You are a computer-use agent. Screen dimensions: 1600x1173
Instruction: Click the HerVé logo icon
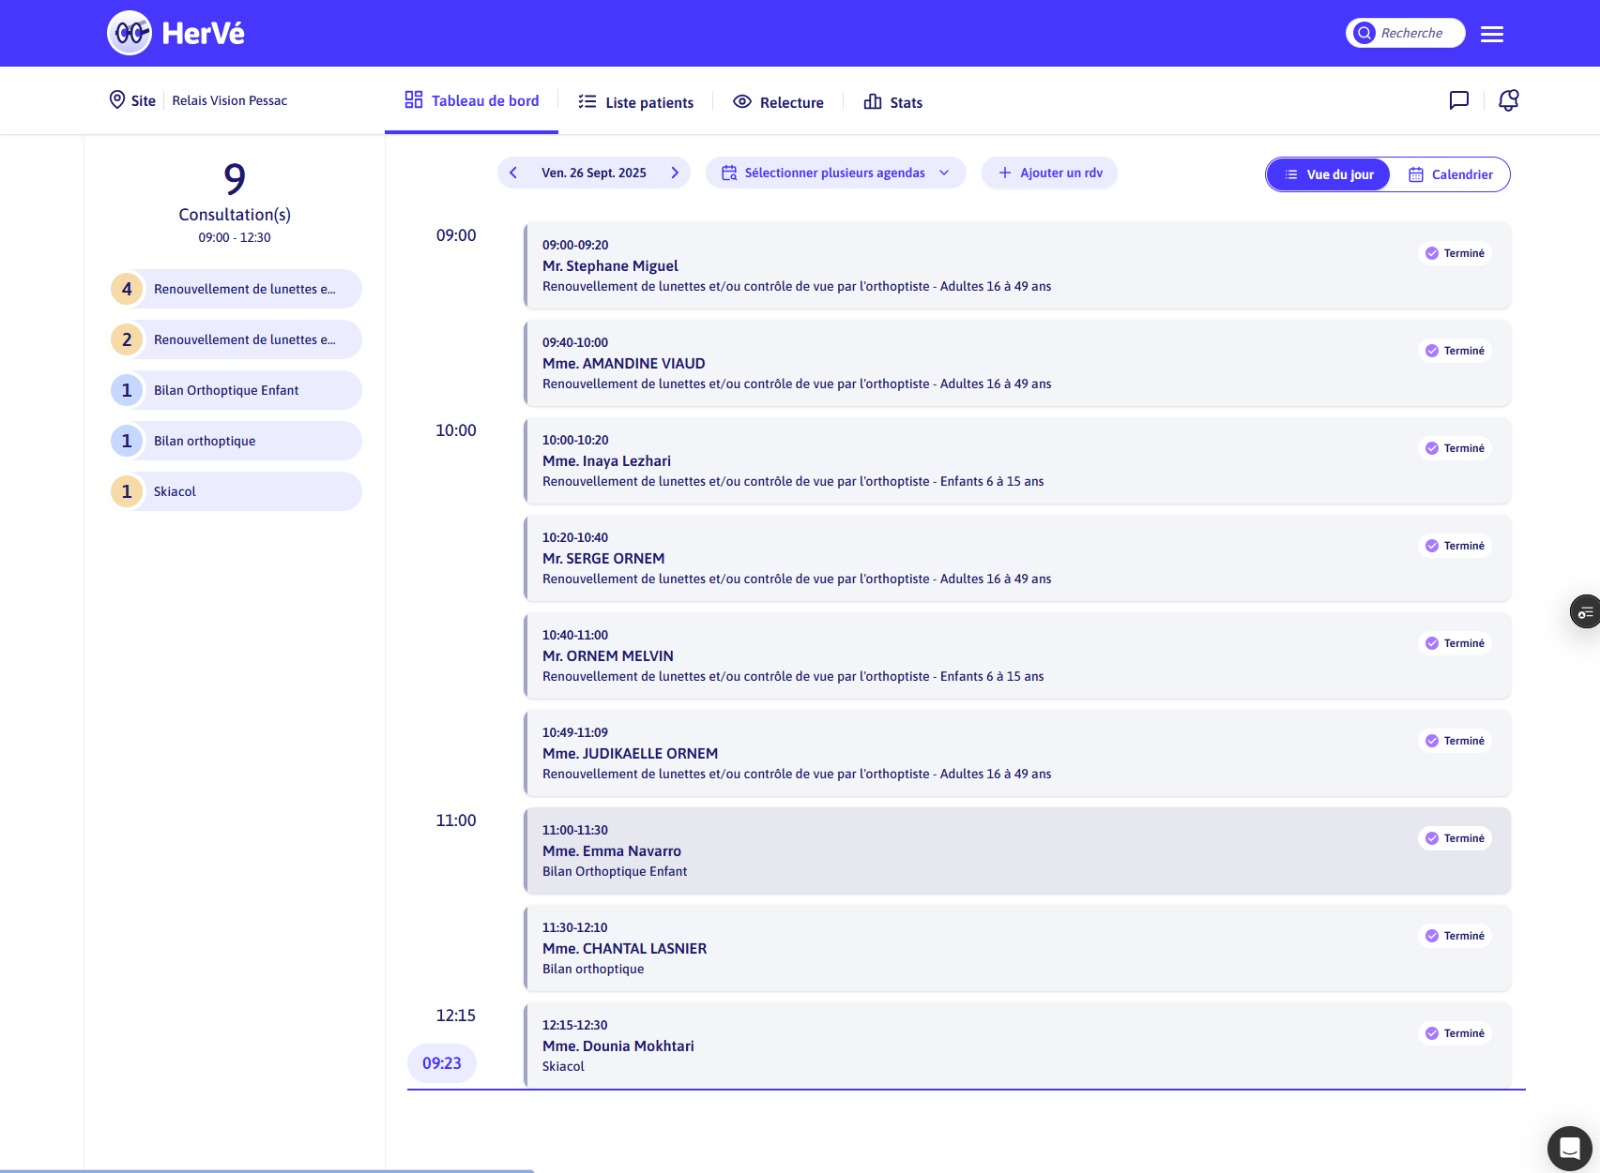tap(129, 33)
